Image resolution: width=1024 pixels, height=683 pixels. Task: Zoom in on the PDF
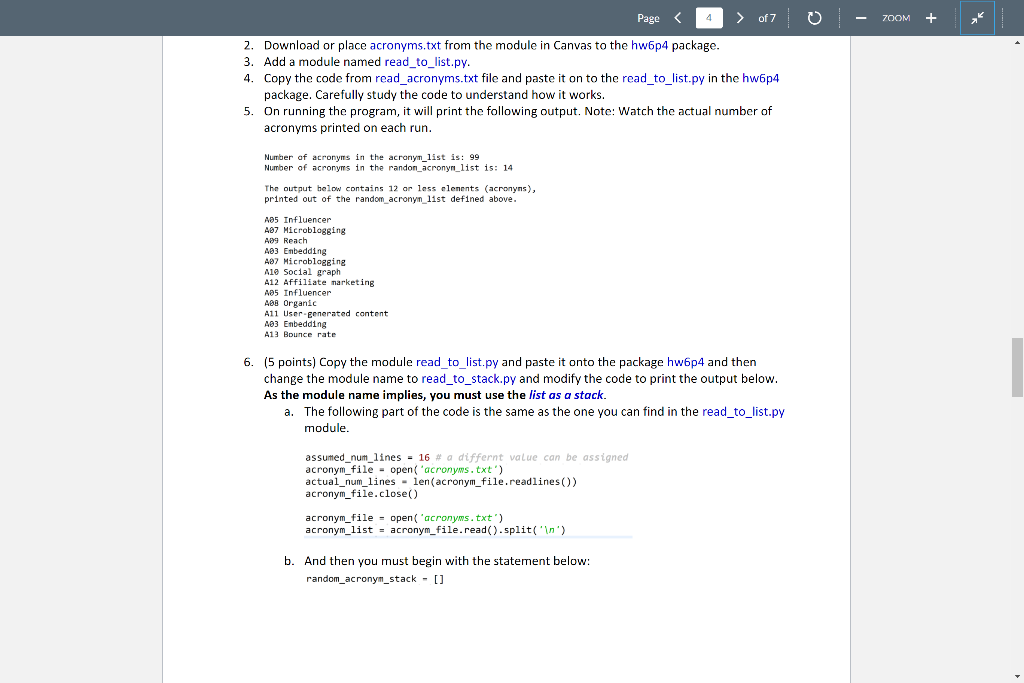click(931, 17)
